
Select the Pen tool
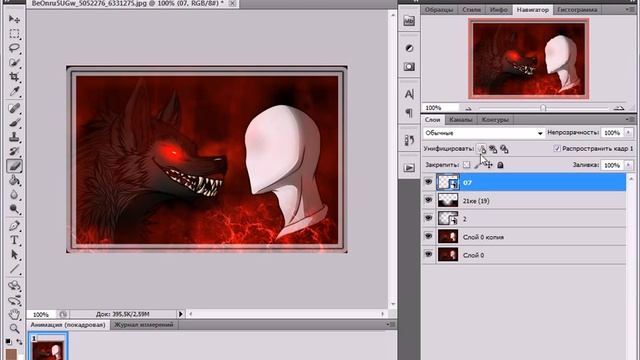14,226
